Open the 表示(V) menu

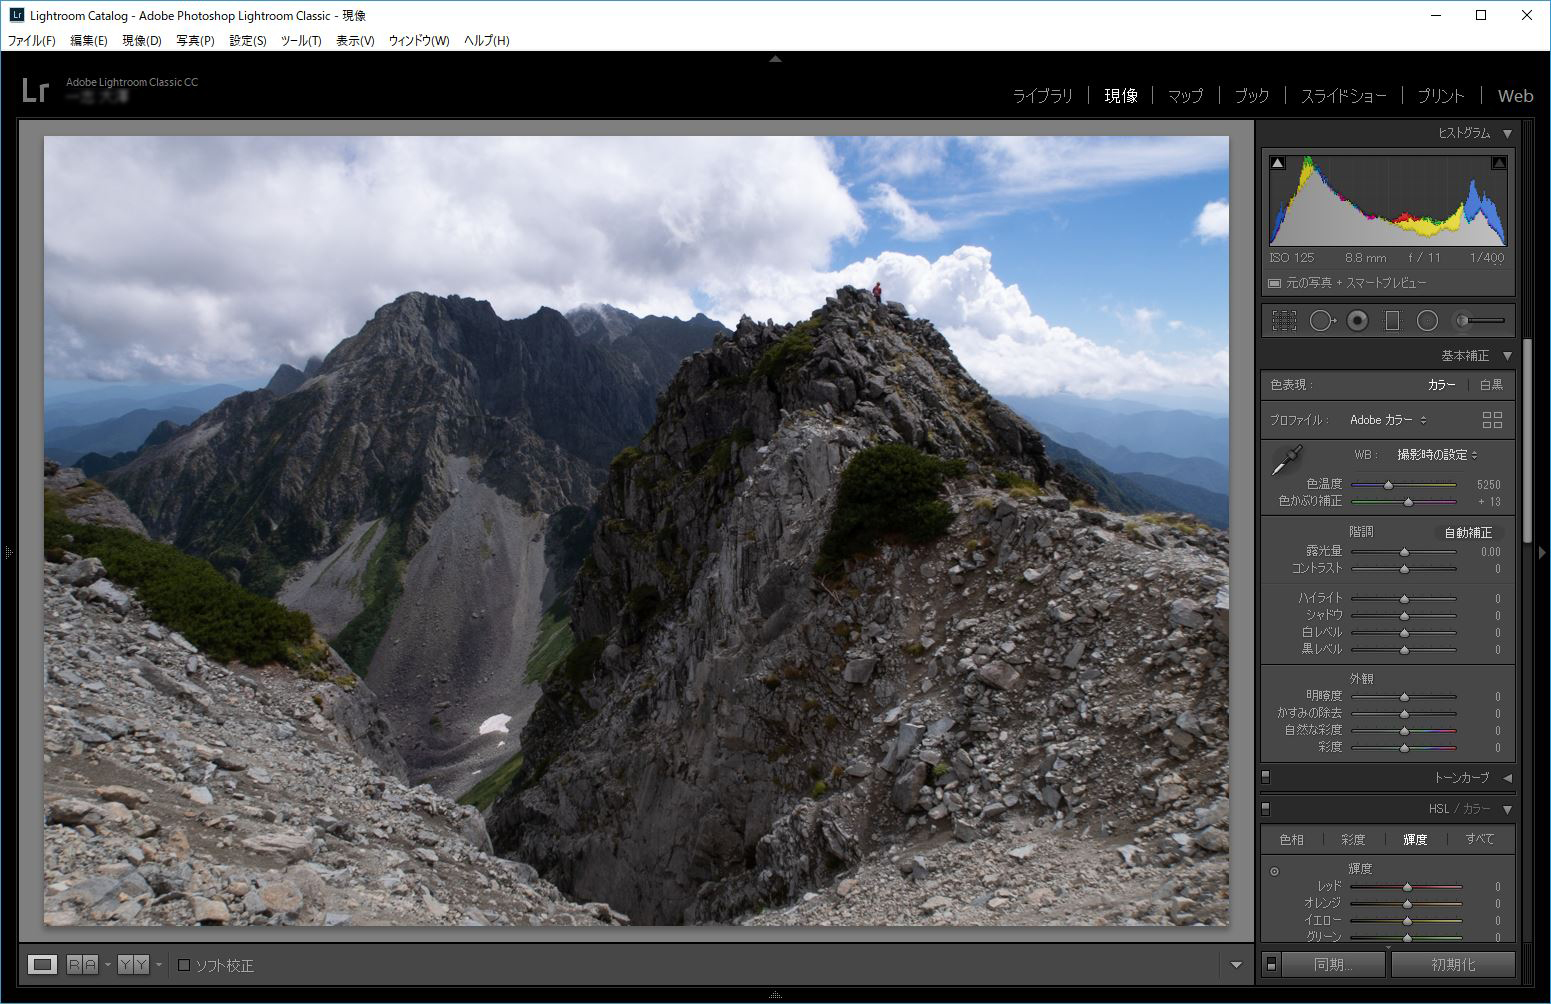pyautogui.click(x=354, y=41)
